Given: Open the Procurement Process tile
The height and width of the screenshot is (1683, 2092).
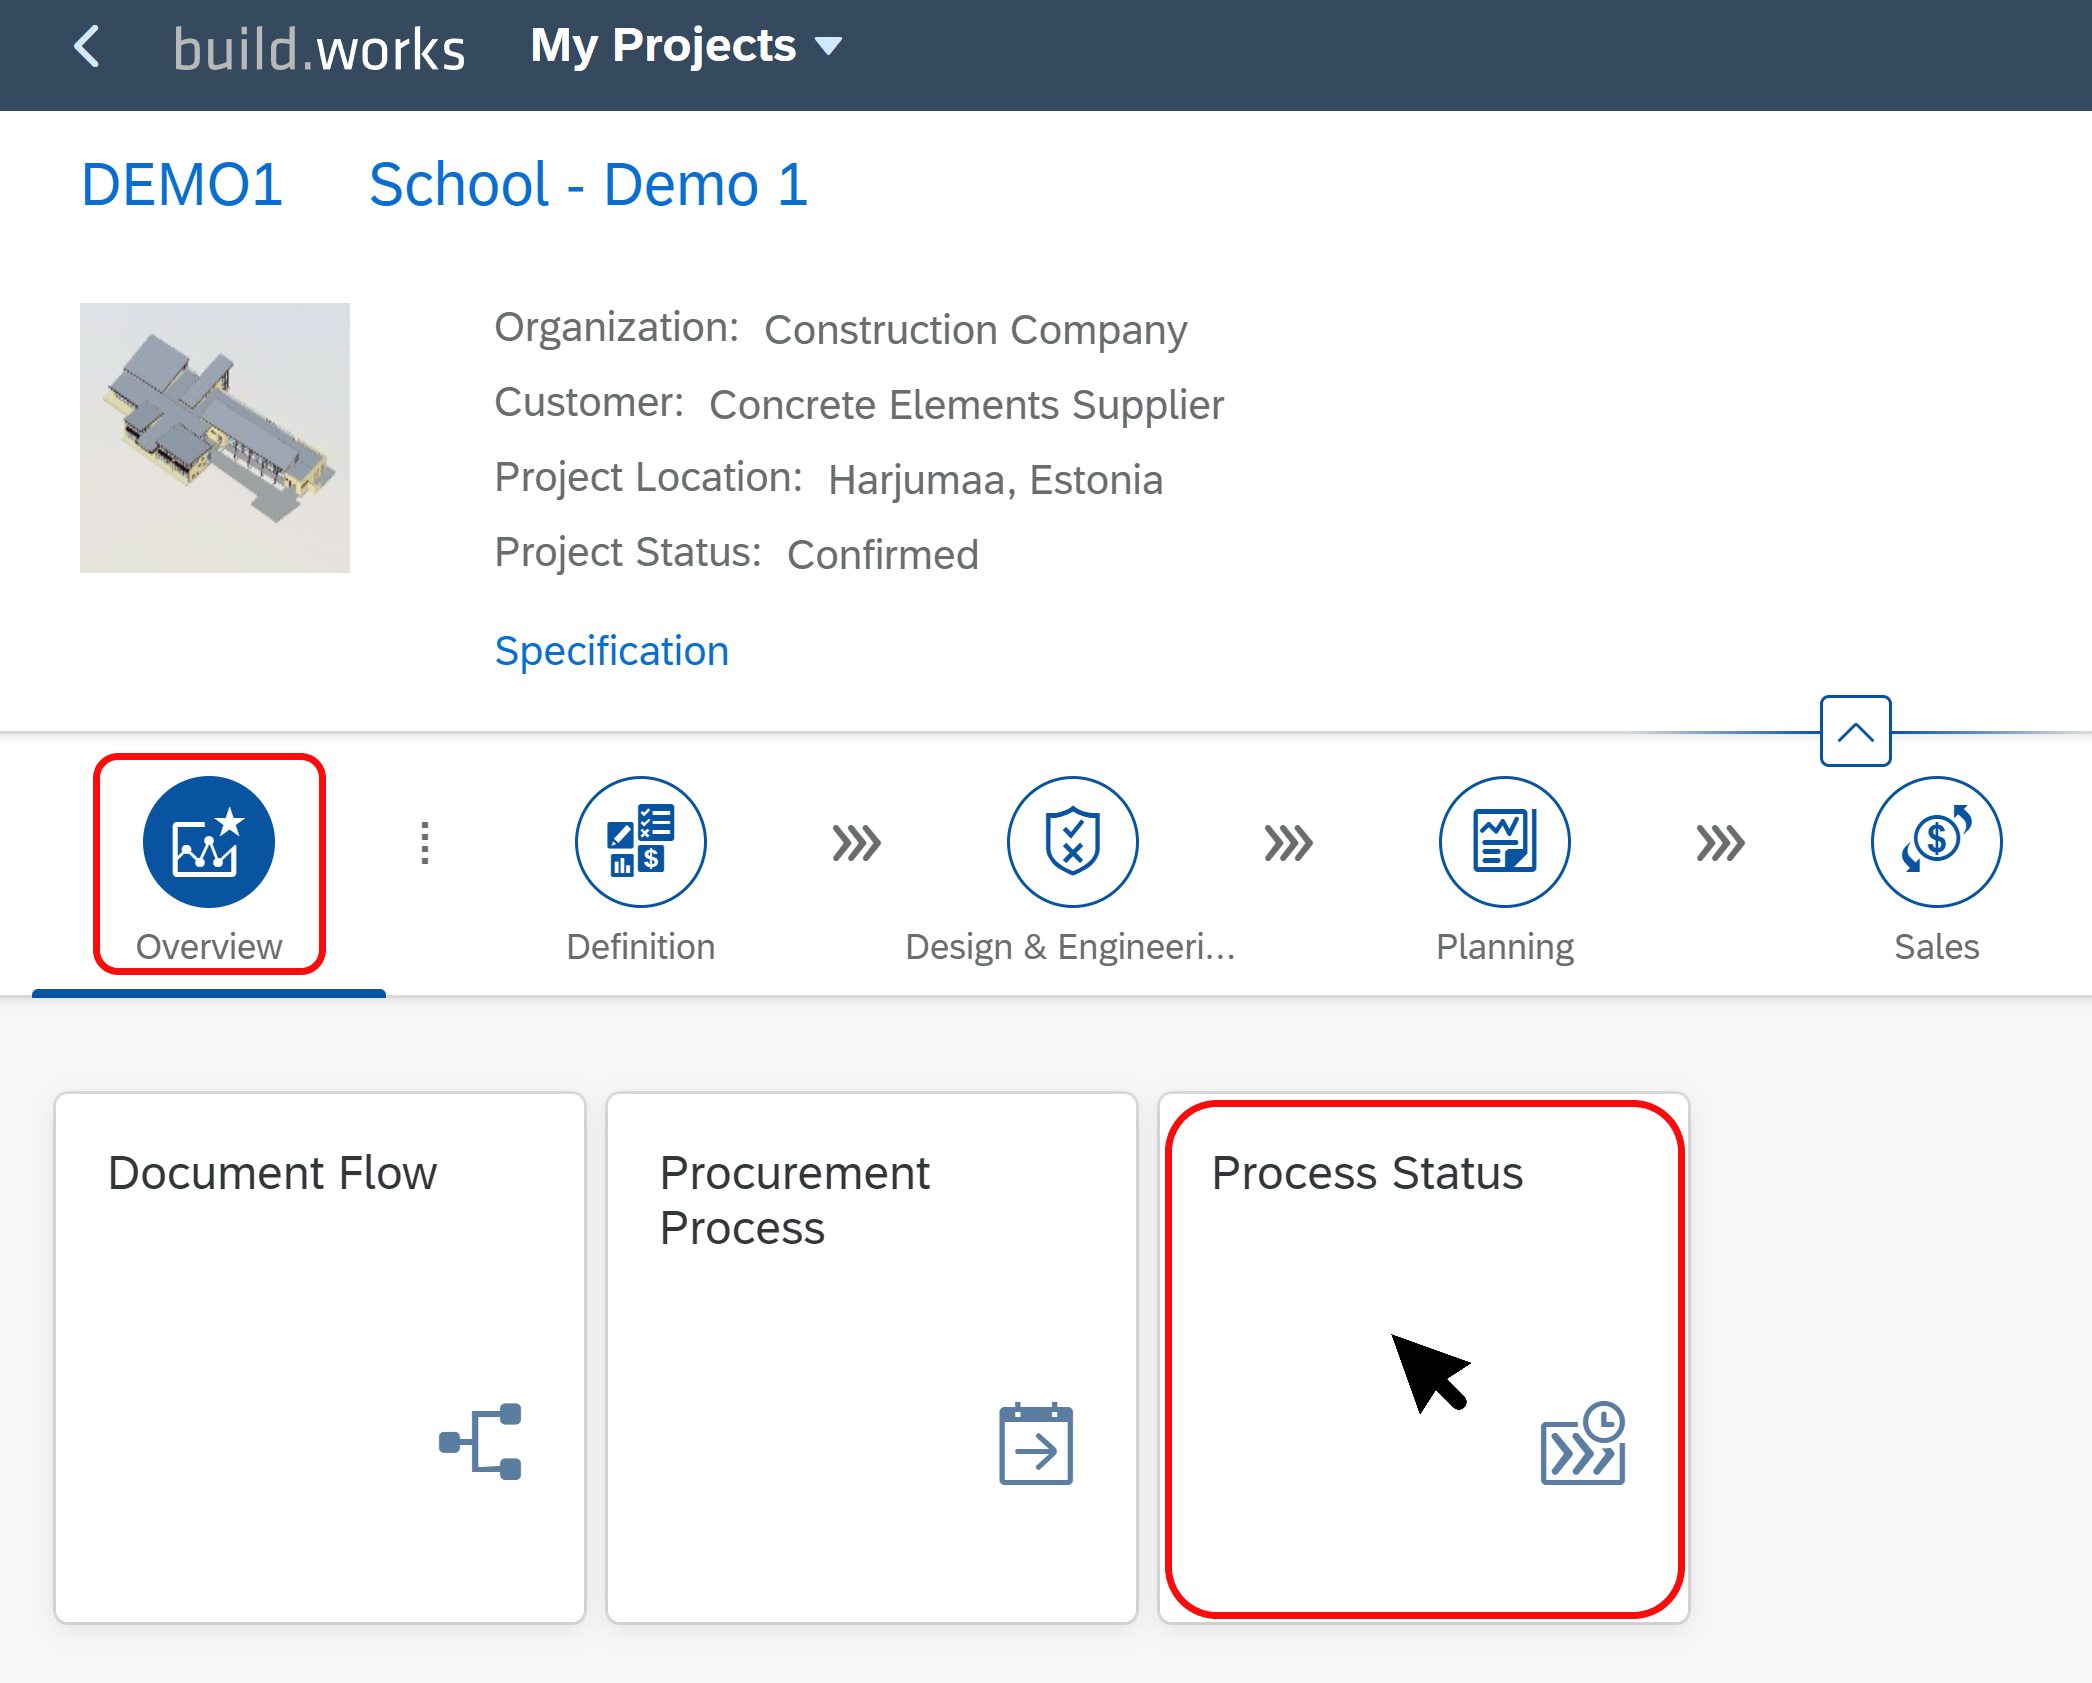Looking at the screenshot, I should pos(872,1357).
